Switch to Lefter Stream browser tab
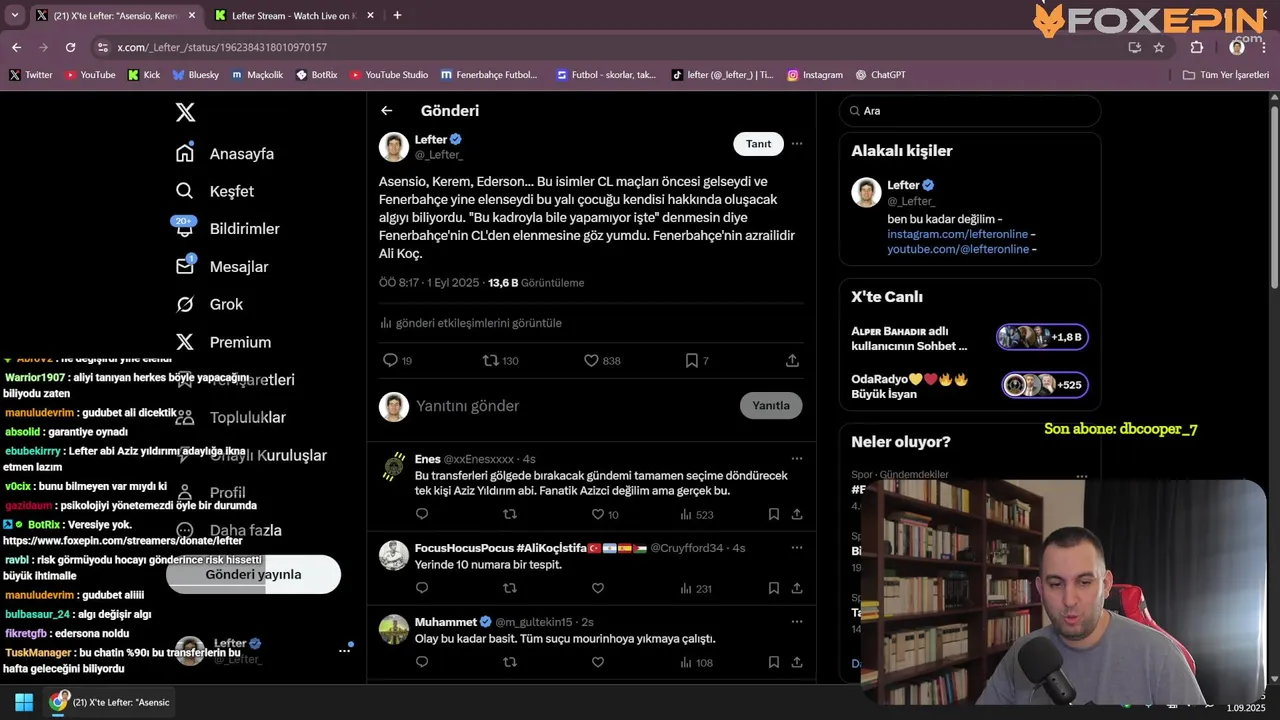1280x720 pixels. [x=294, y=16]
